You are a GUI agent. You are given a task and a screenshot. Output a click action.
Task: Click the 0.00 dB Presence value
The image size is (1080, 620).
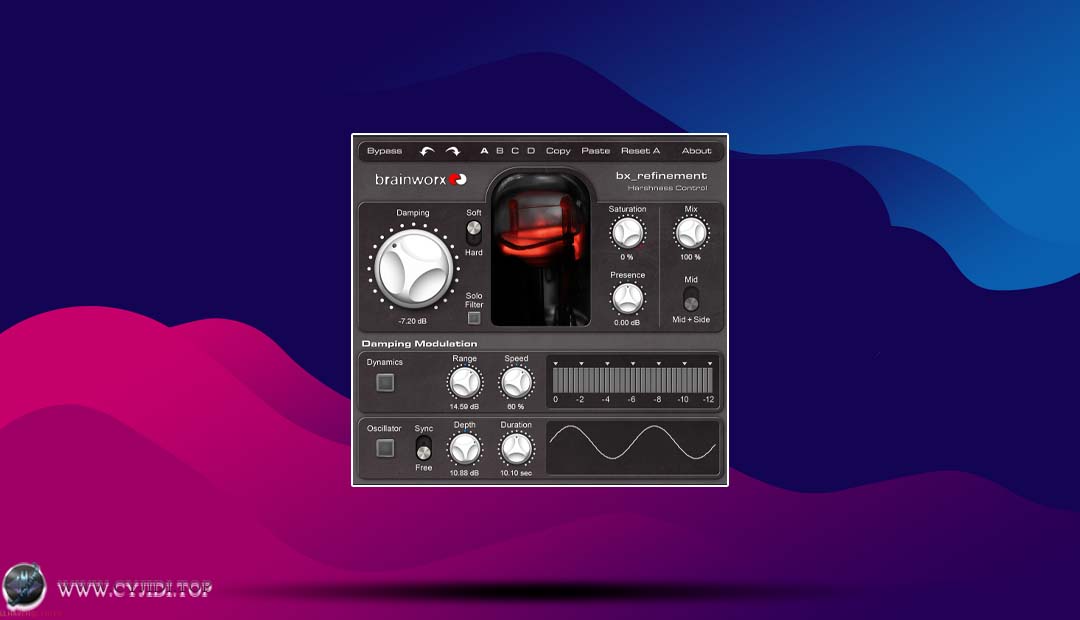pos(627,322)
